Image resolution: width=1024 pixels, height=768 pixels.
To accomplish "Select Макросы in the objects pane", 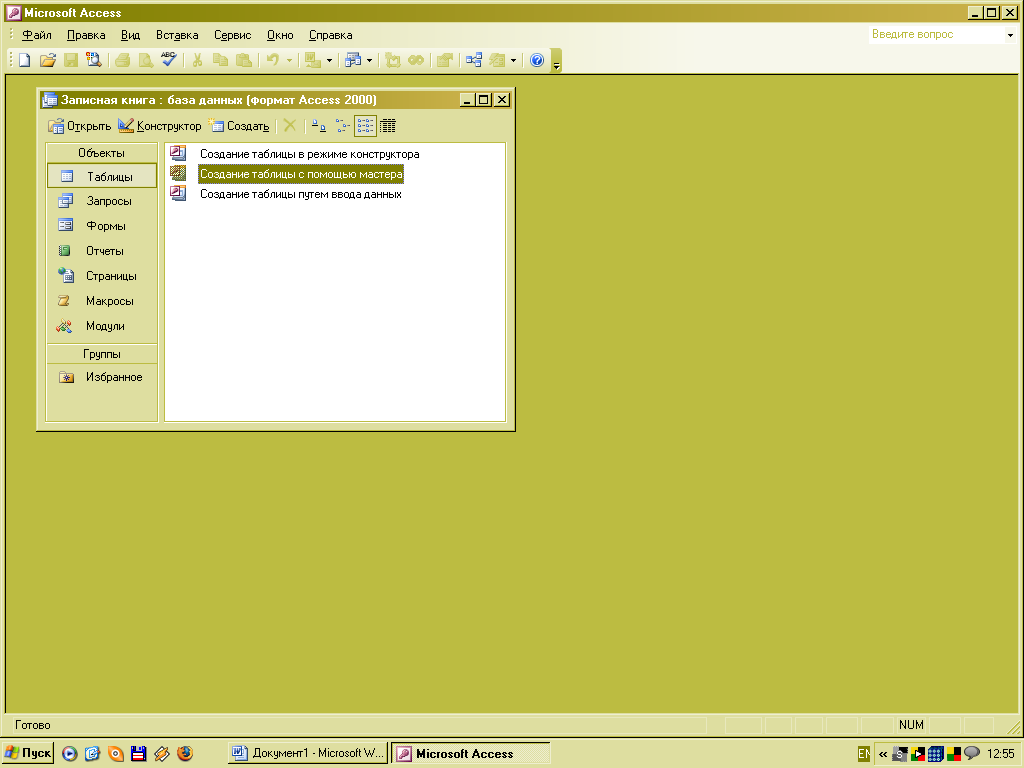I will pyautogui.click(x=102, y=301).
